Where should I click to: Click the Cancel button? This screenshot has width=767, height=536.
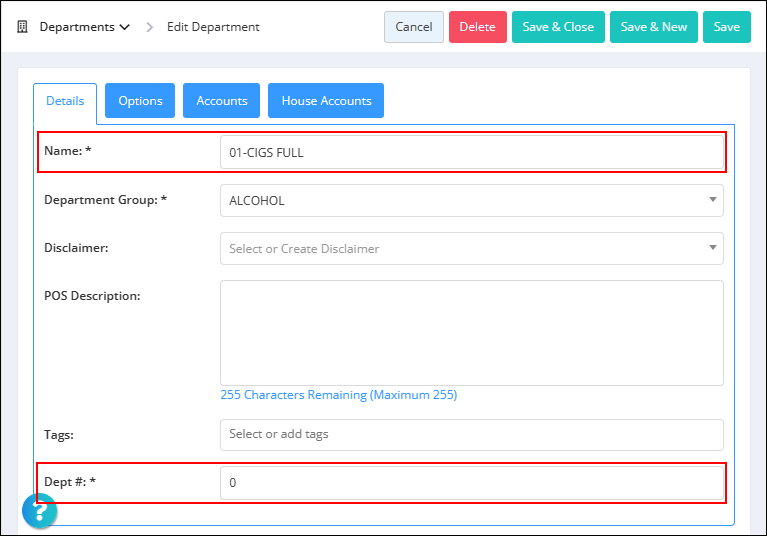[414, 27]
